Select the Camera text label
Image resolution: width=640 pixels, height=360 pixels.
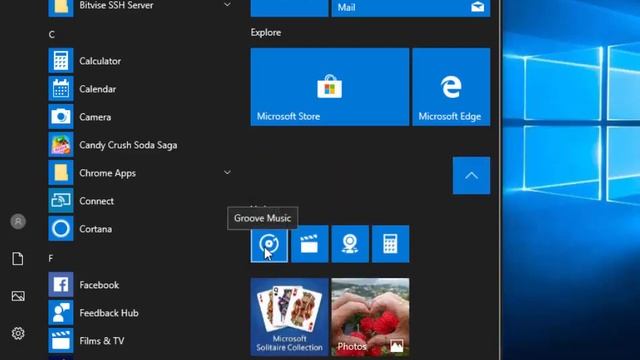(x=95, y=117)
